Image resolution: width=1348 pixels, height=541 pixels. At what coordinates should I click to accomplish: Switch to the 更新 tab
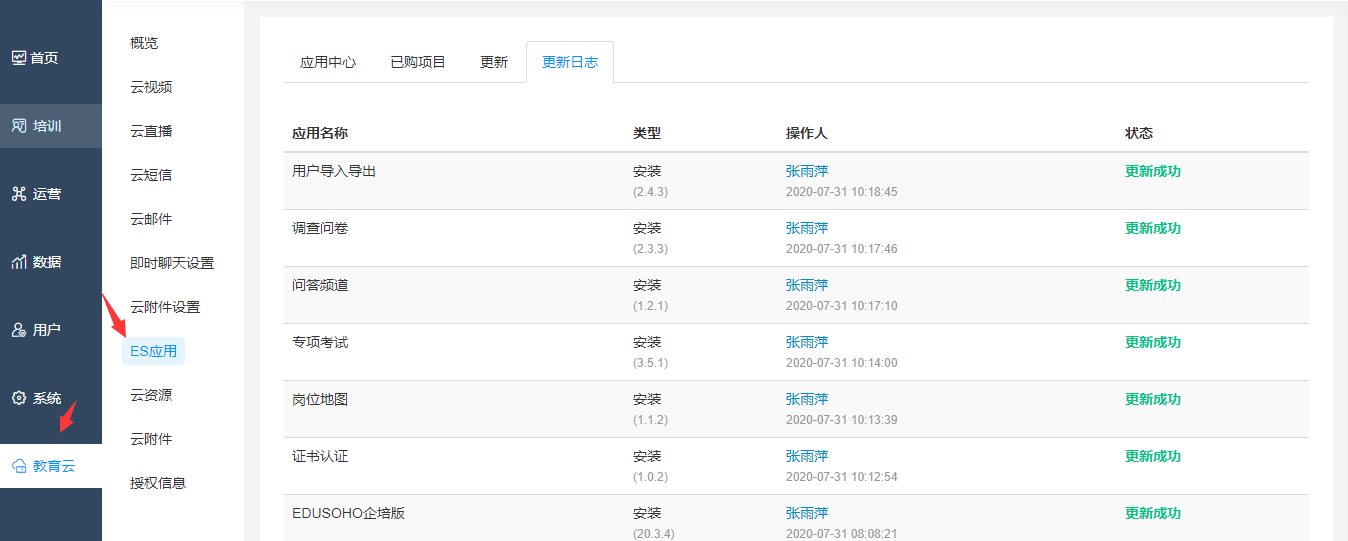pos(494,62)
